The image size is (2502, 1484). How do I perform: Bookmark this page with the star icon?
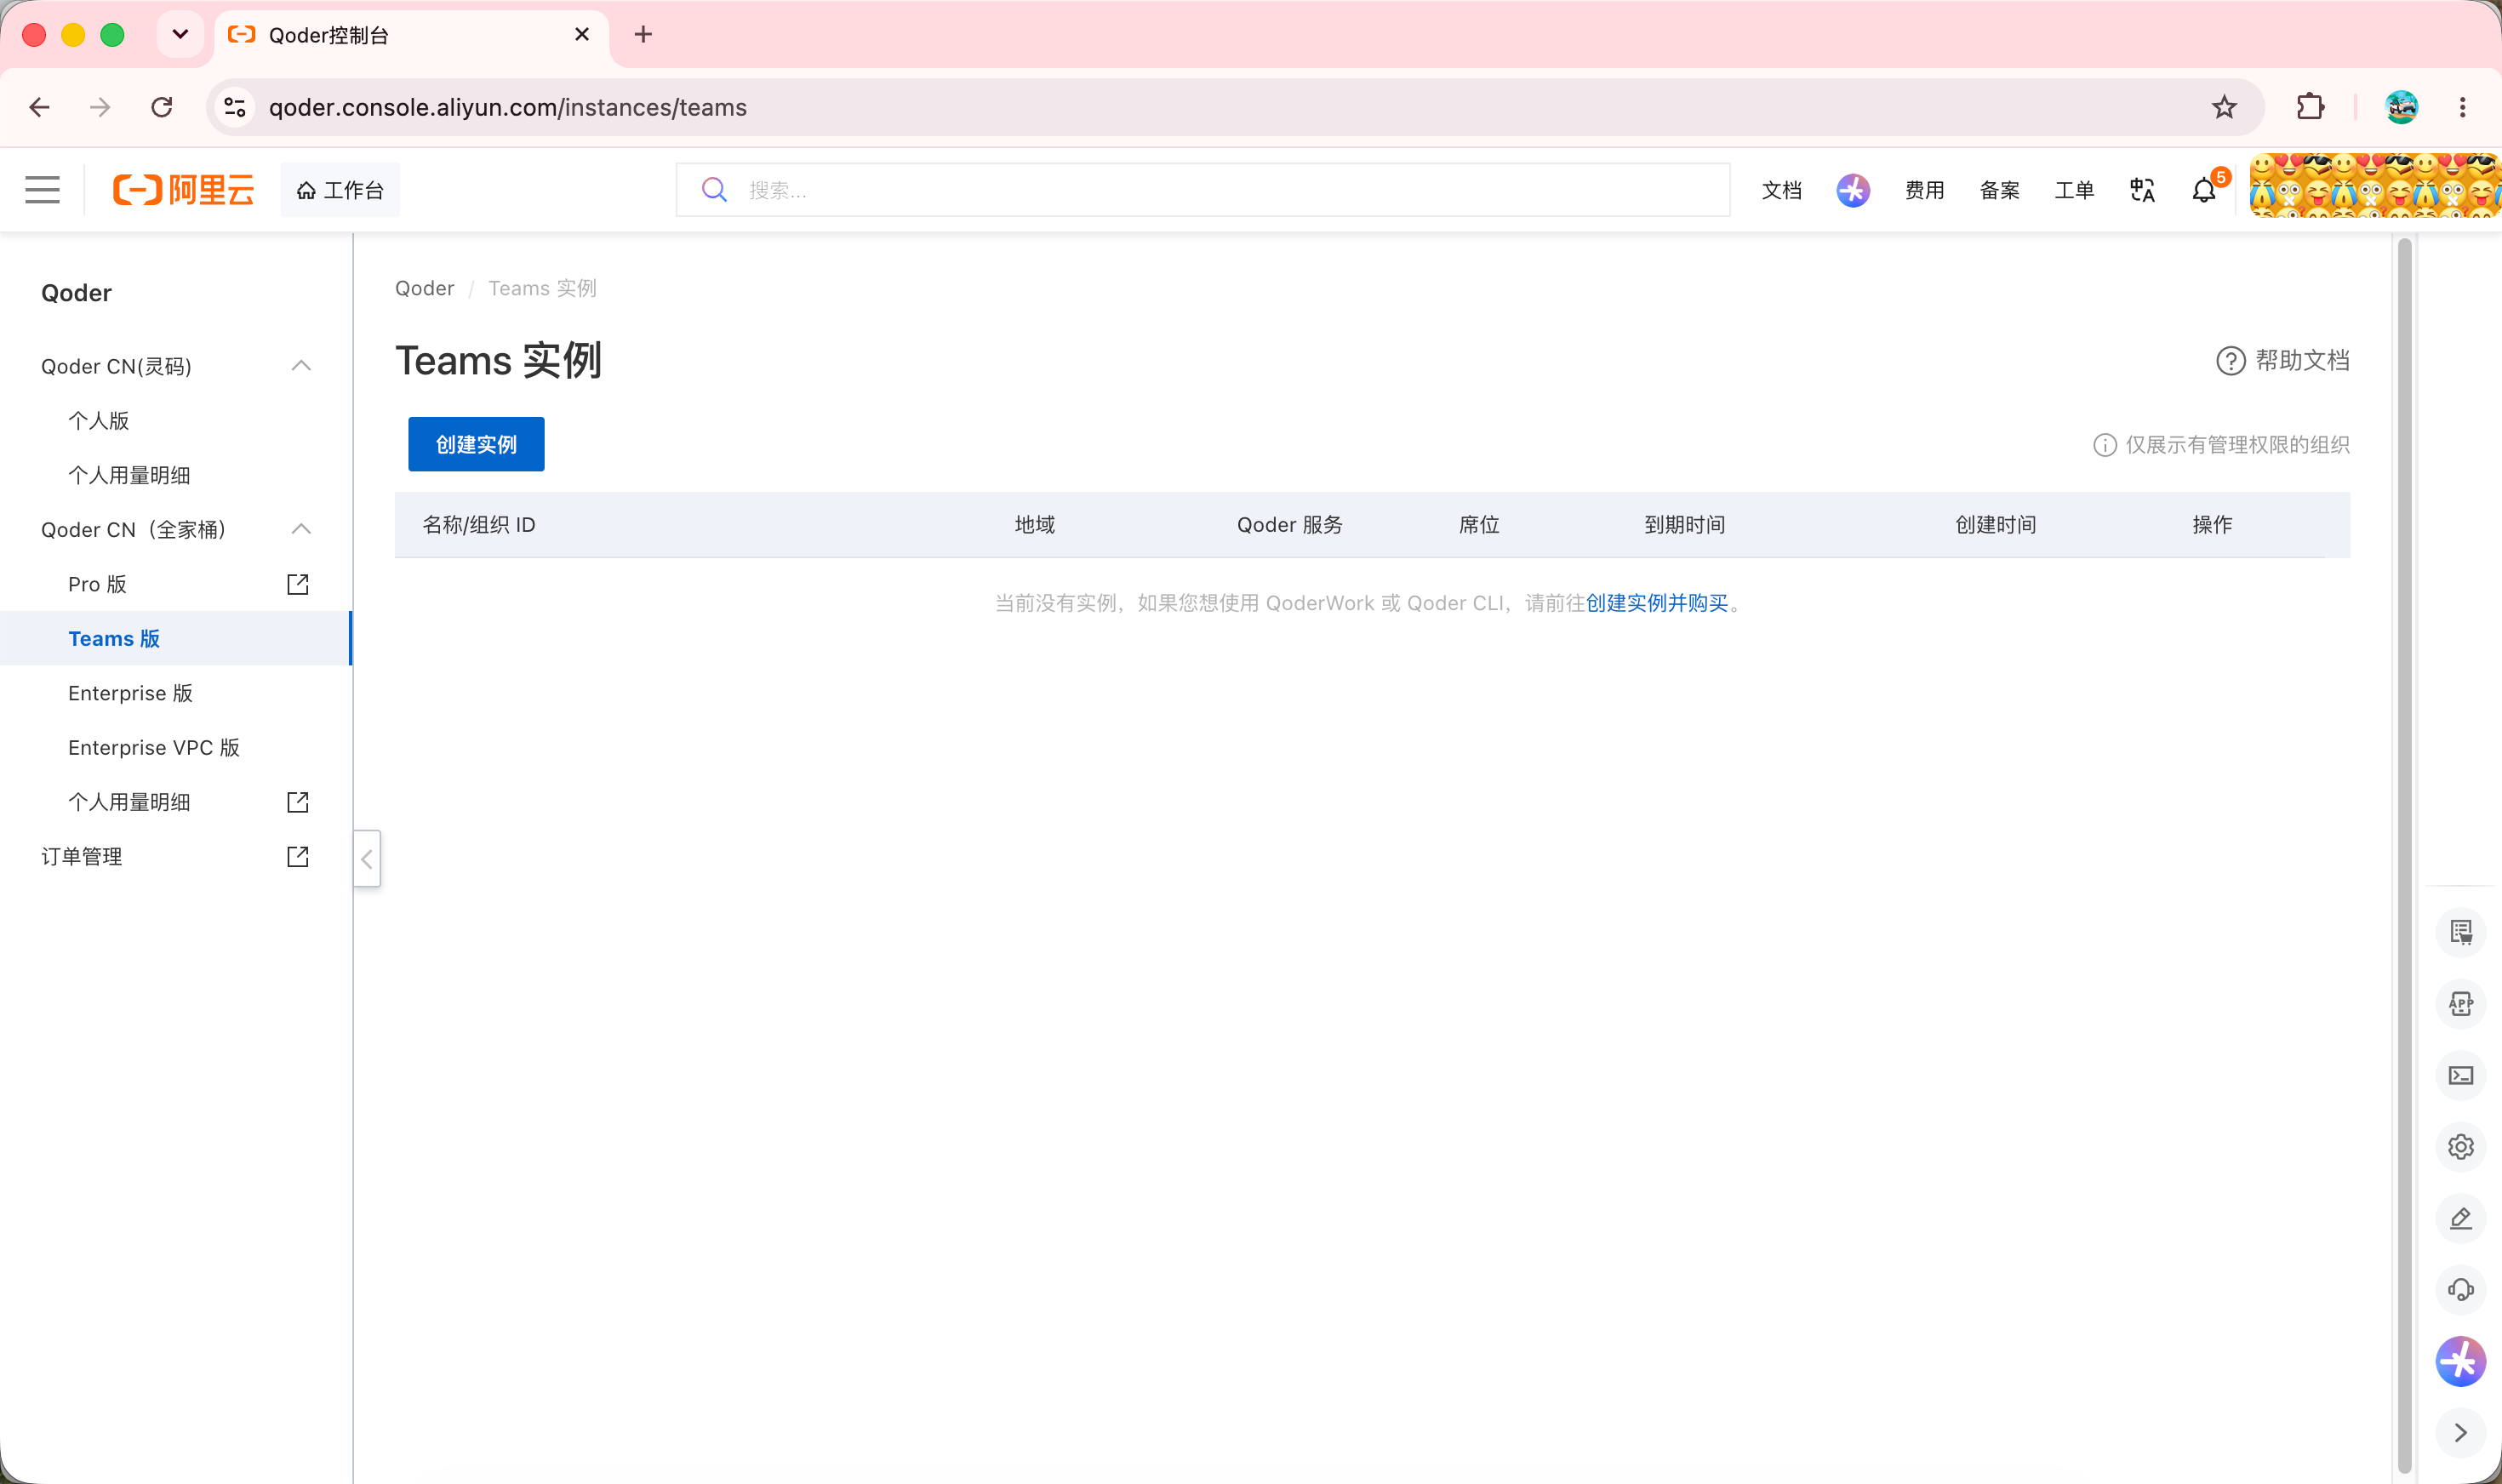tap(2224, 107)
